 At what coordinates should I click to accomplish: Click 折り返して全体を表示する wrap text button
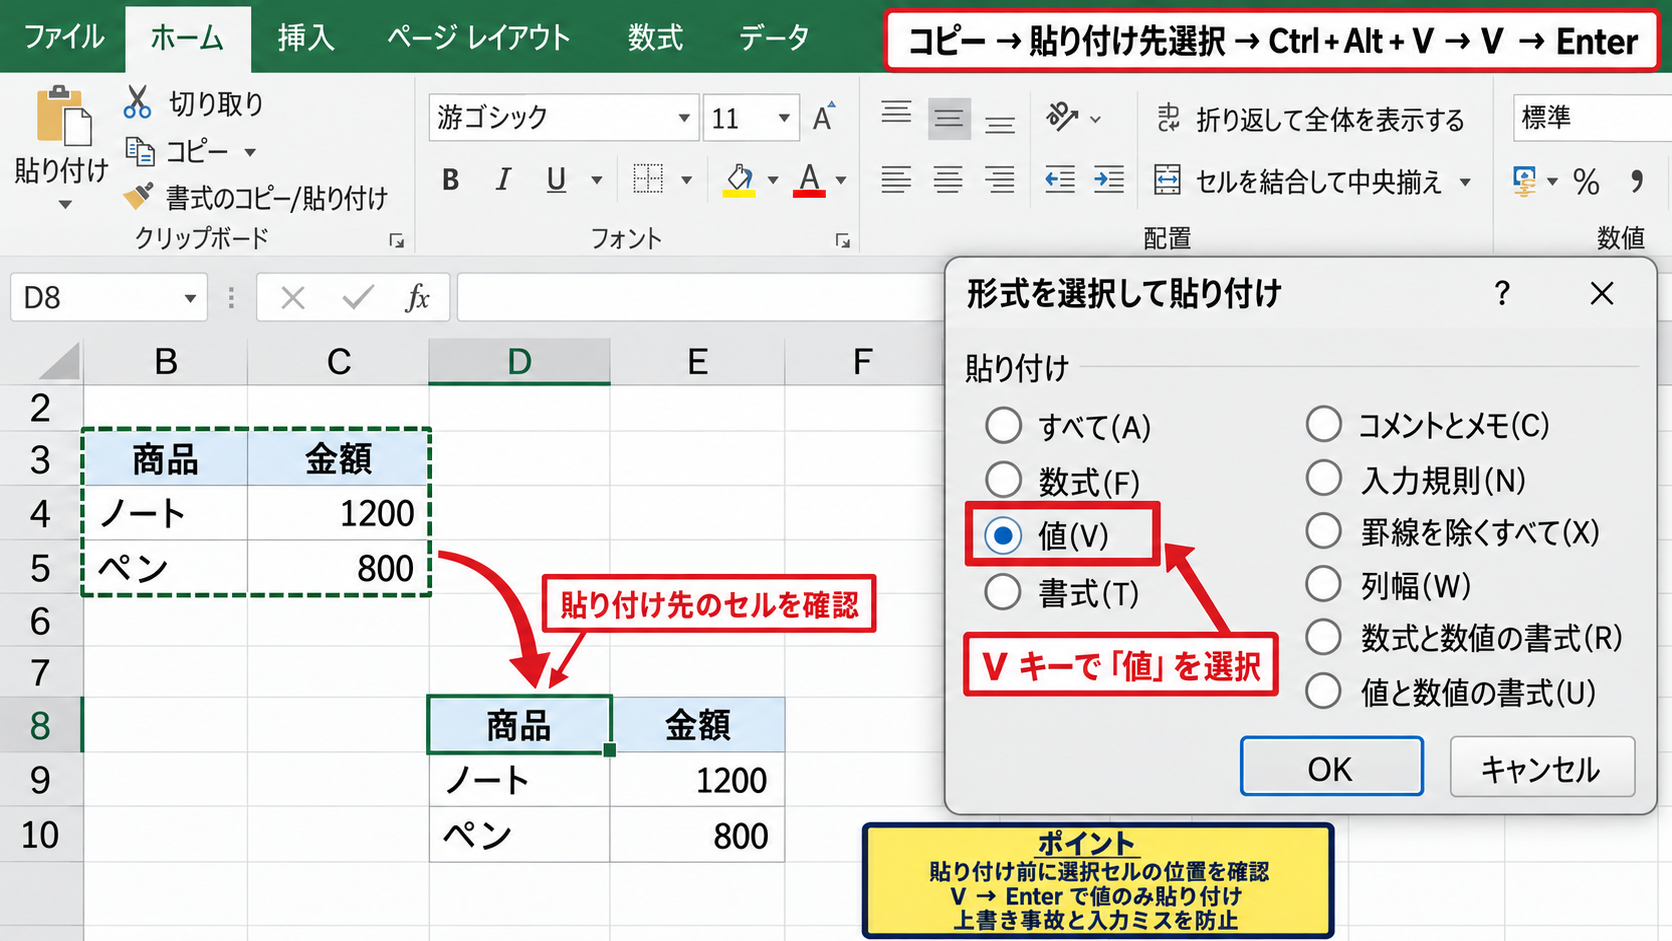tap(1311, 120)
